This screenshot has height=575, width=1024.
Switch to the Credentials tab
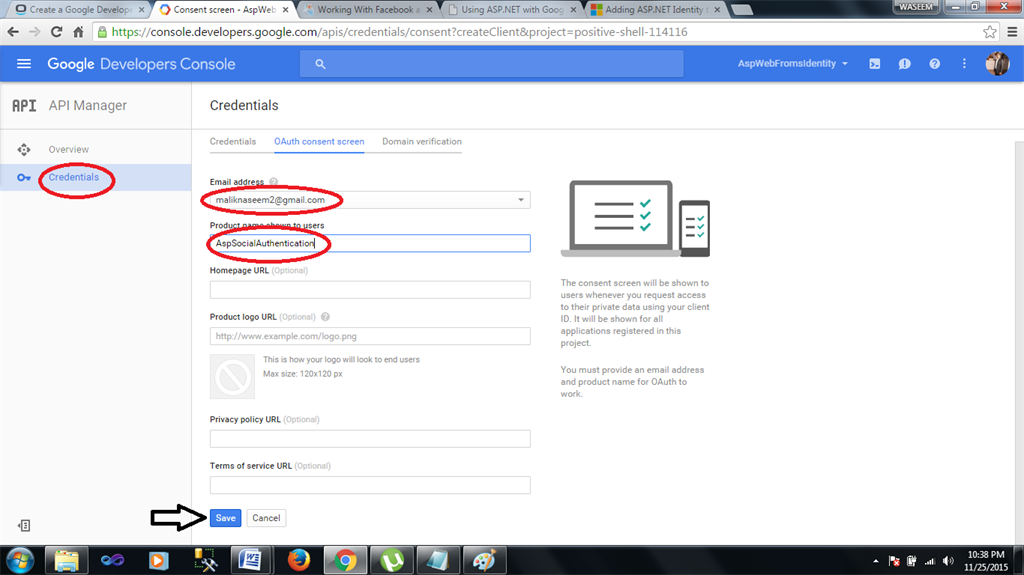pos(232,141)
